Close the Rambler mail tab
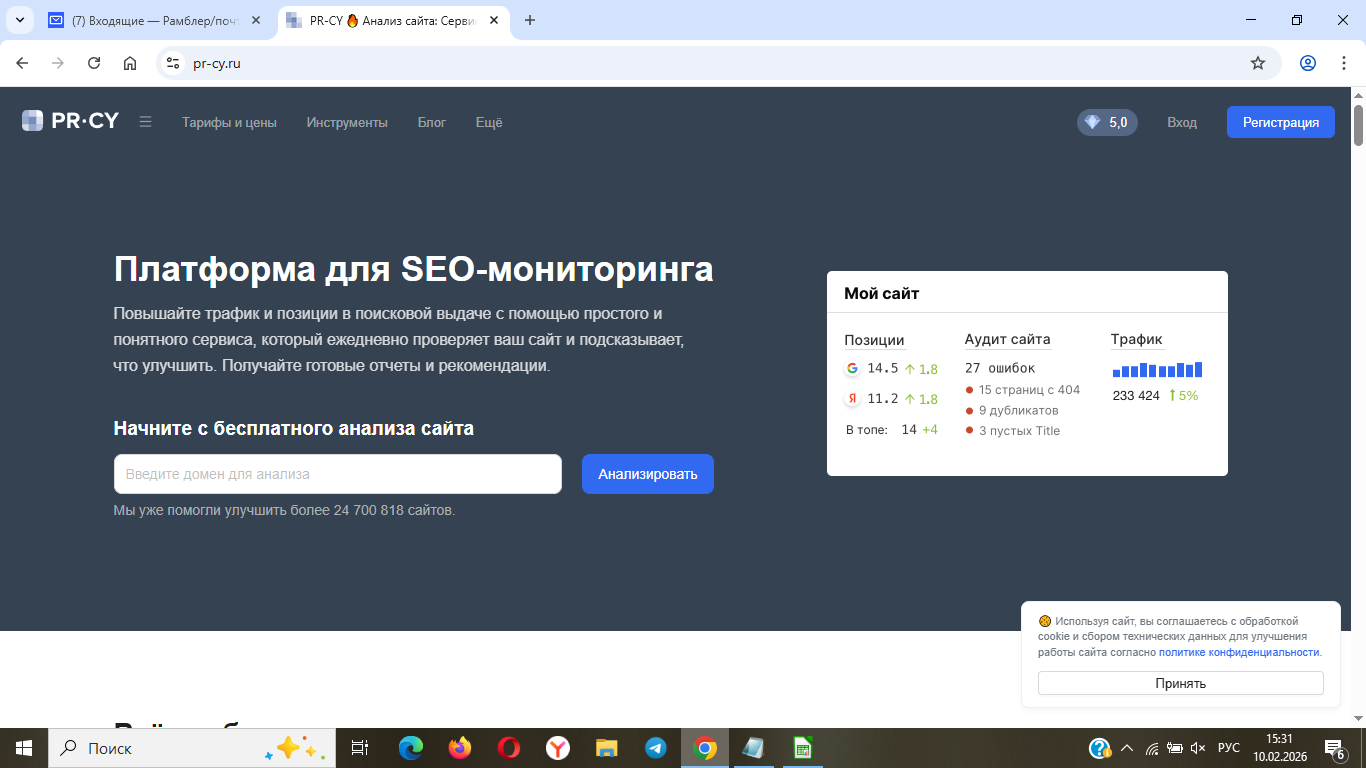 point(255,20)
